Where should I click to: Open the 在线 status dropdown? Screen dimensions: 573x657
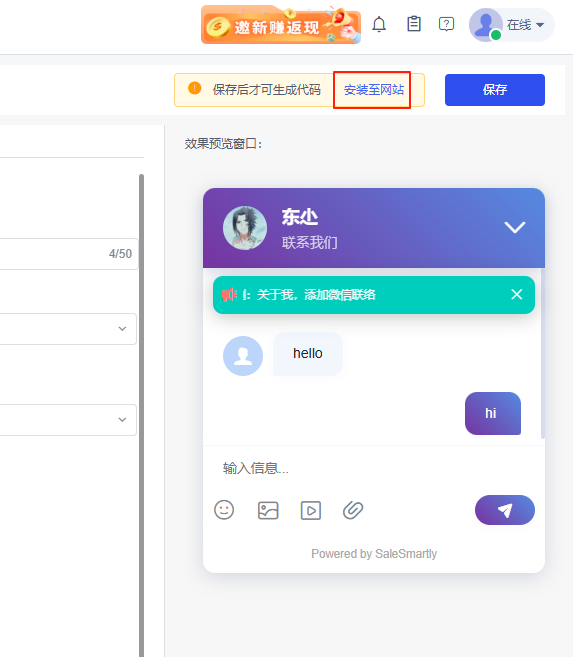[525, 25]
